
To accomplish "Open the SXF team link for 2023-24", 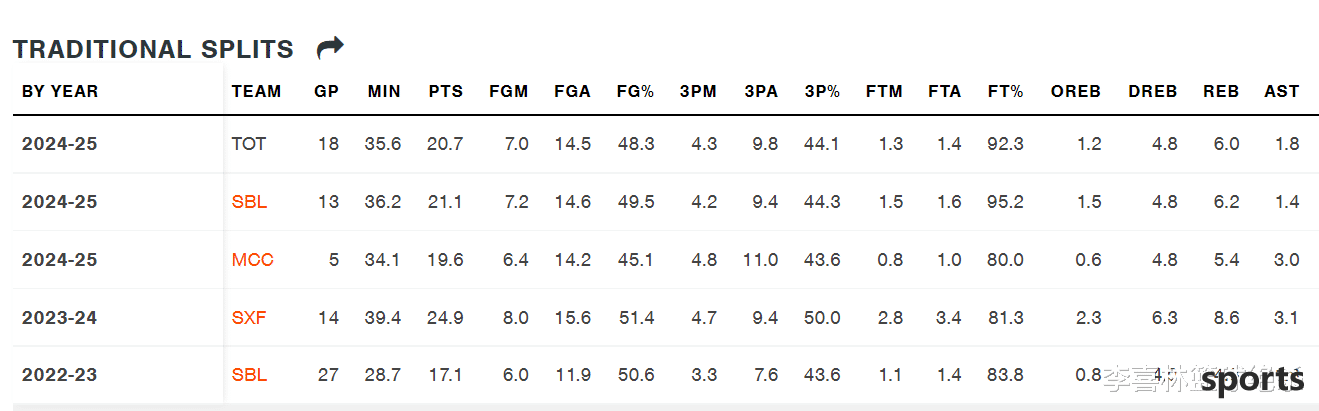I will (x=249, y=318).
